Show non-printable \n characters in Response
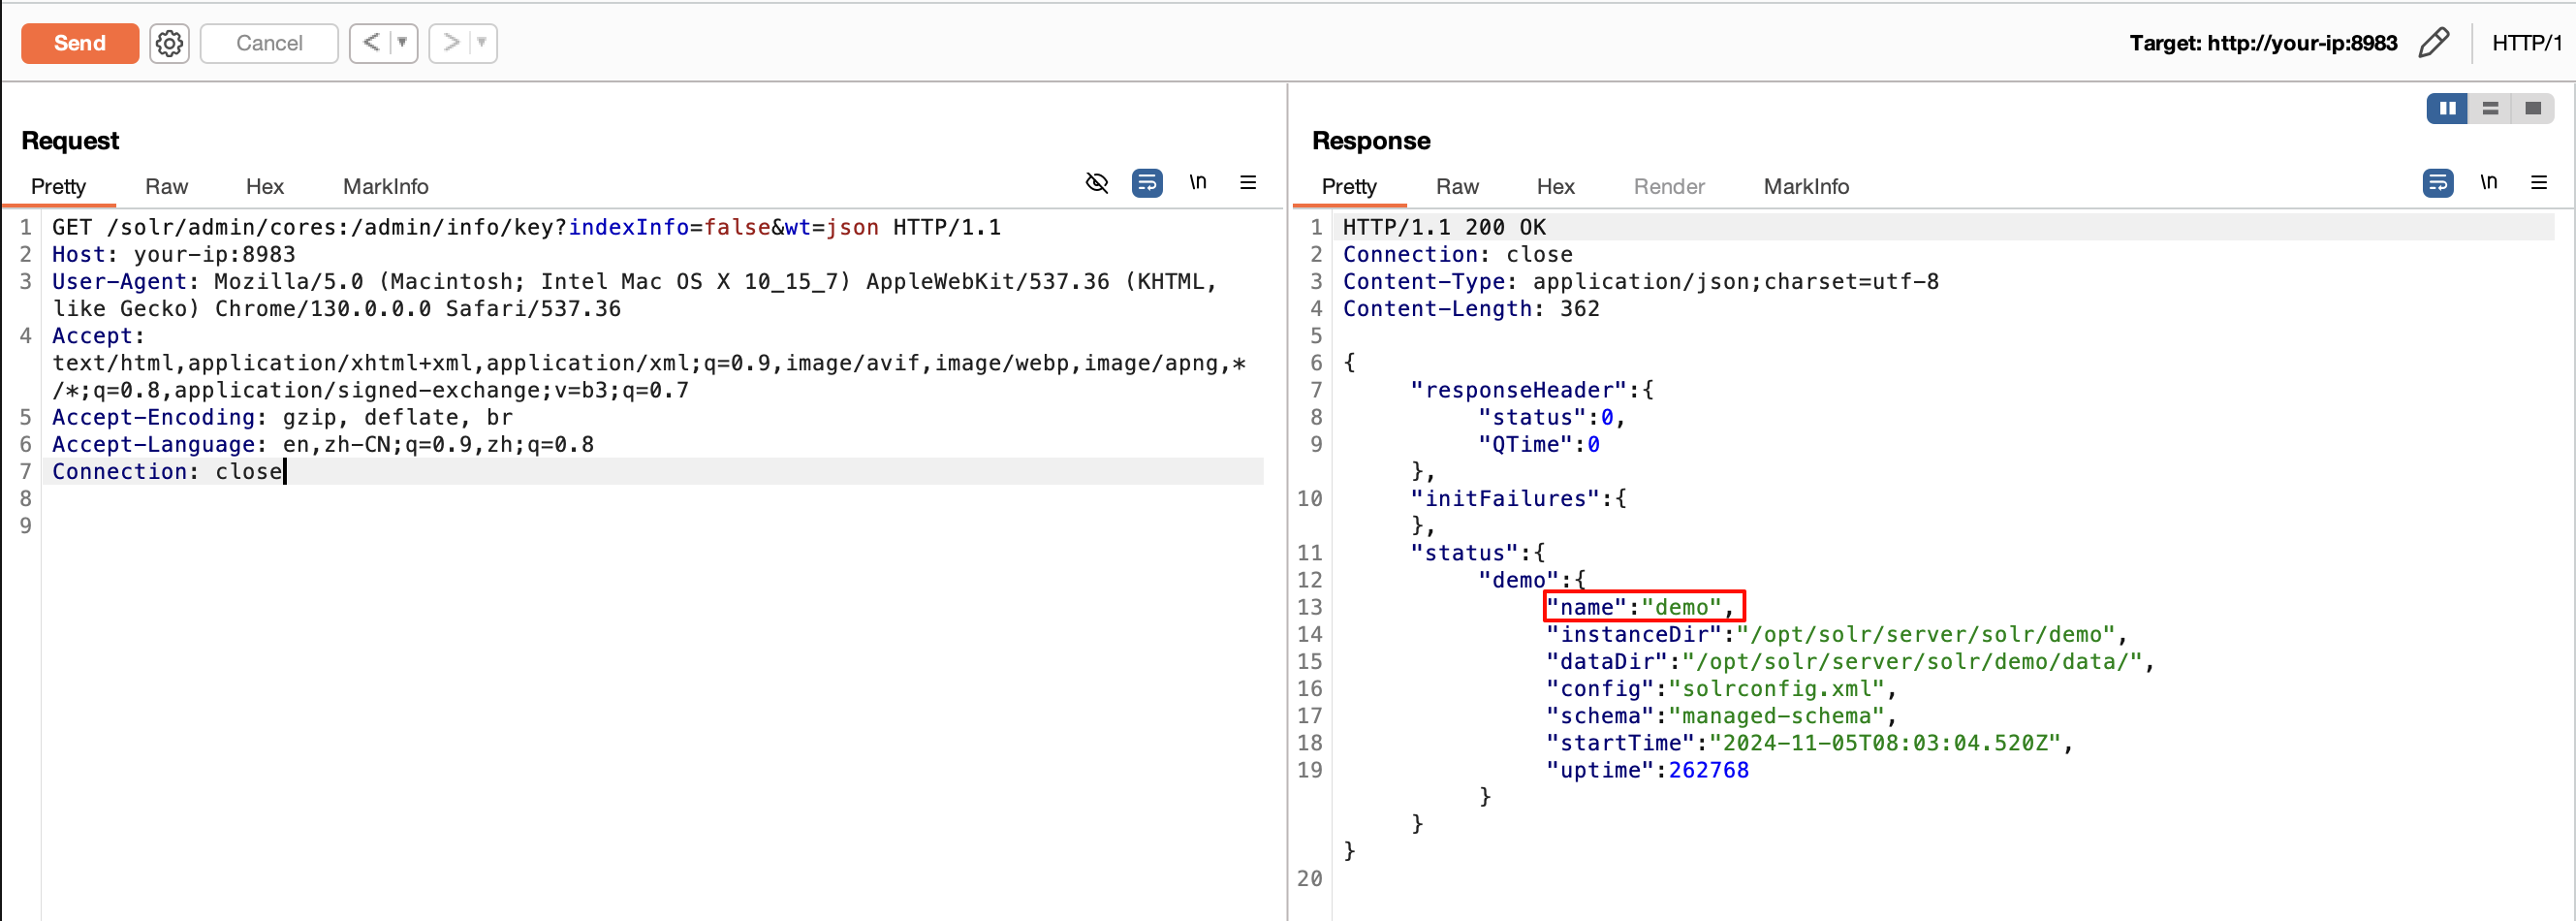Viewport: 2576px width, 921px height. (2488, 183)
